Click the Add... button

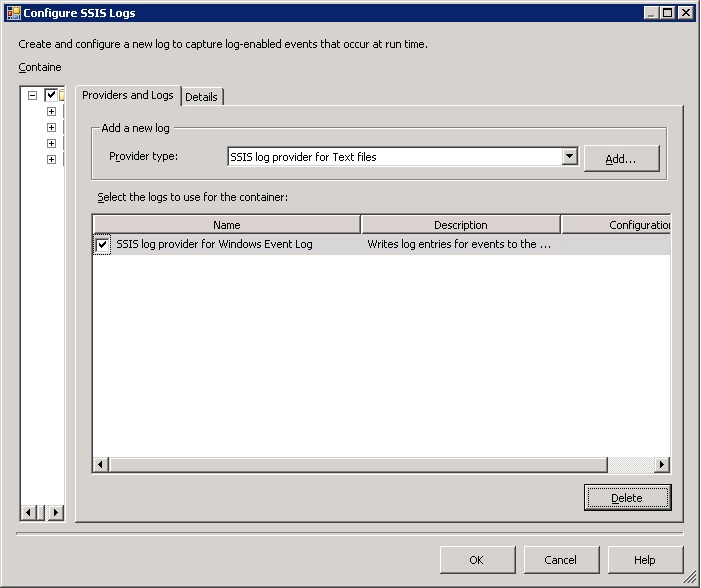pyautogui.click(x=621, y=159)
